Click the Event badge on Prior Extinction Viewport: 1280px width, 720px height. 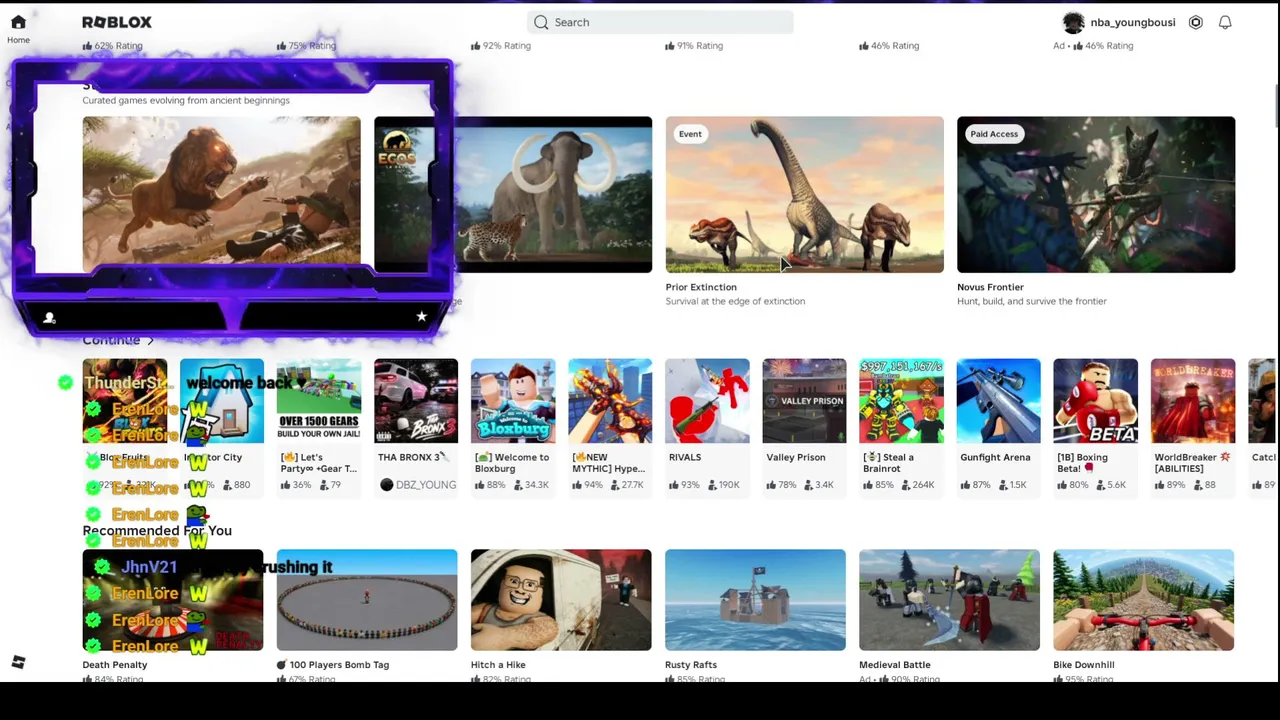[690, 134]
